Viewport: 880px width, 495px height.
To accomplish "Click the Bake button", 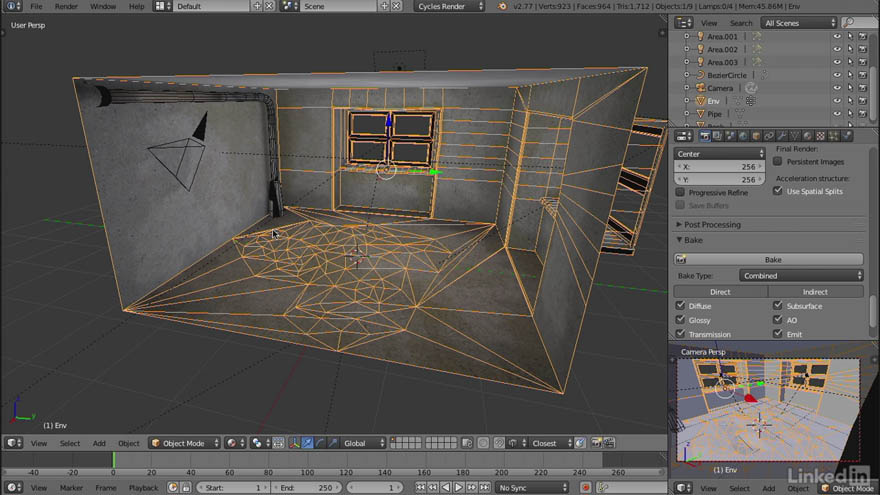I will click(769, 259).
